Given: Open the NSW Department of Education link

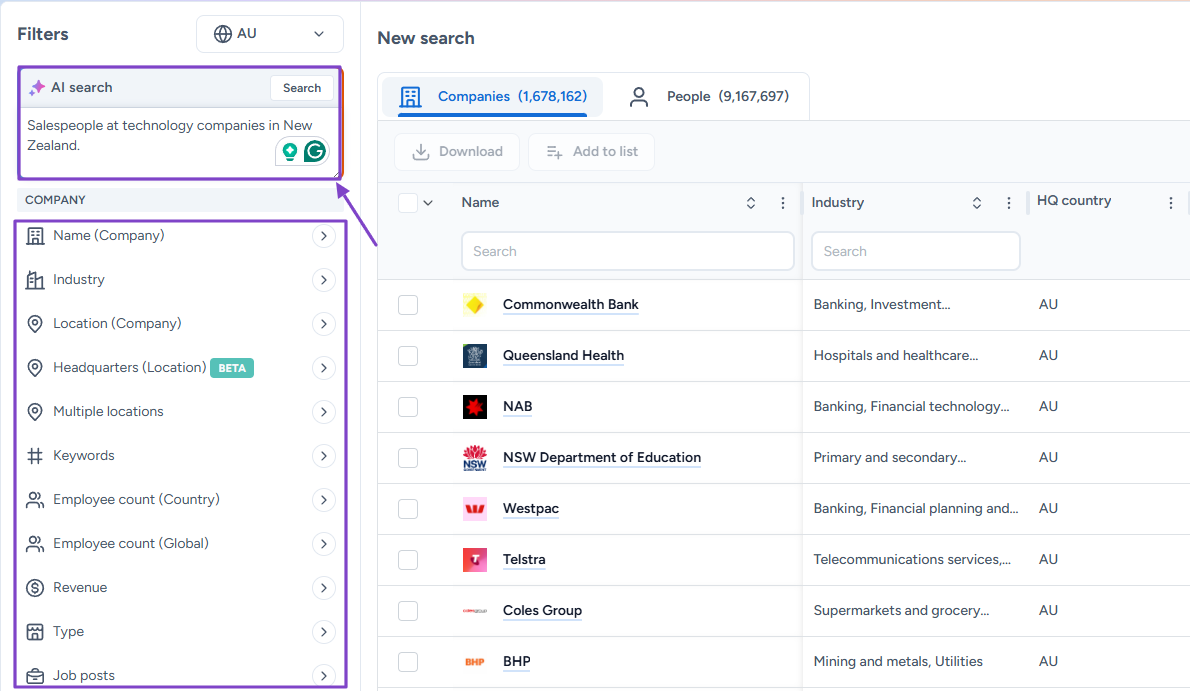Looking at the screenshot, I should 602,458.
